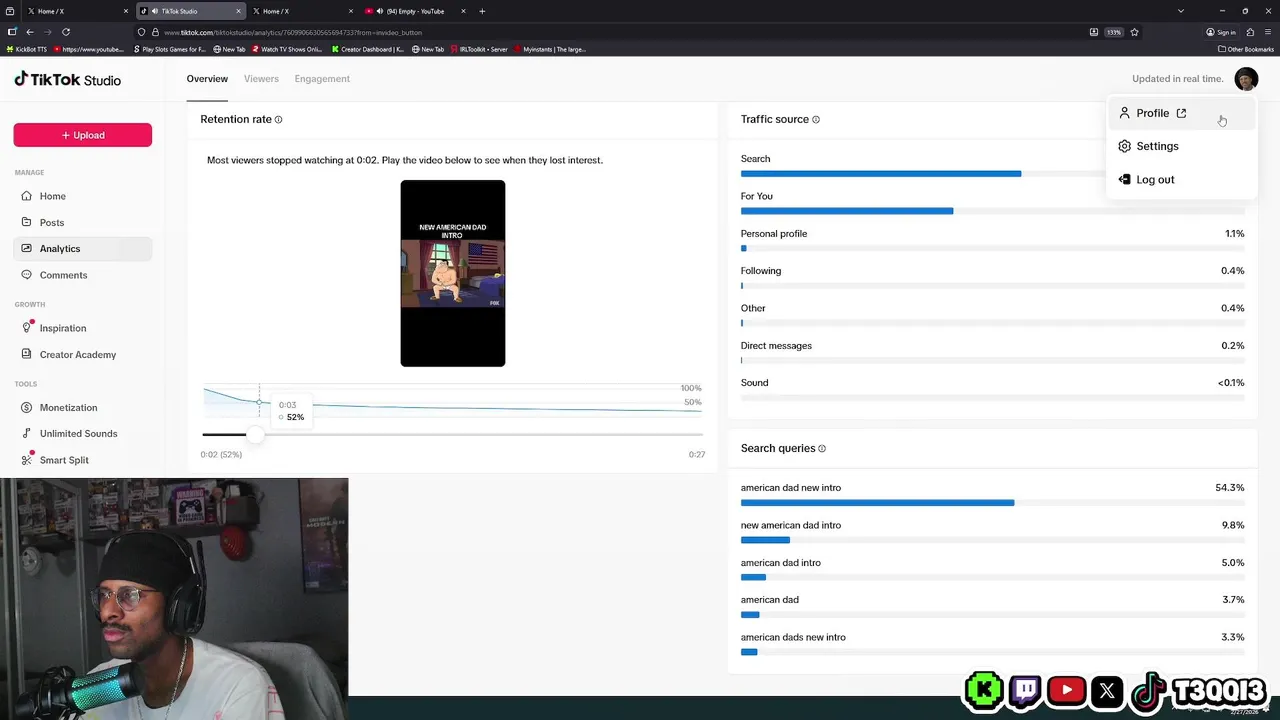Image resolution: width=1280 pixels, height=720 pixels.
Task: Open Creator Academy in the sidebar
Action: [x=83, y=354]
